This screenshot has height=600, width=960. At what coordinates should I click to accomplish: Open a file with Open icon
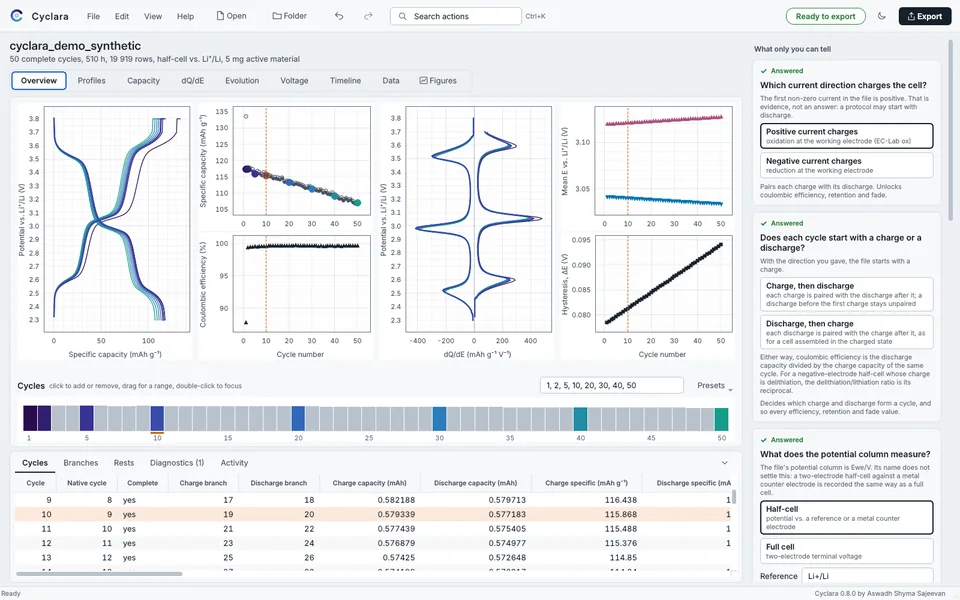[231, 16]
